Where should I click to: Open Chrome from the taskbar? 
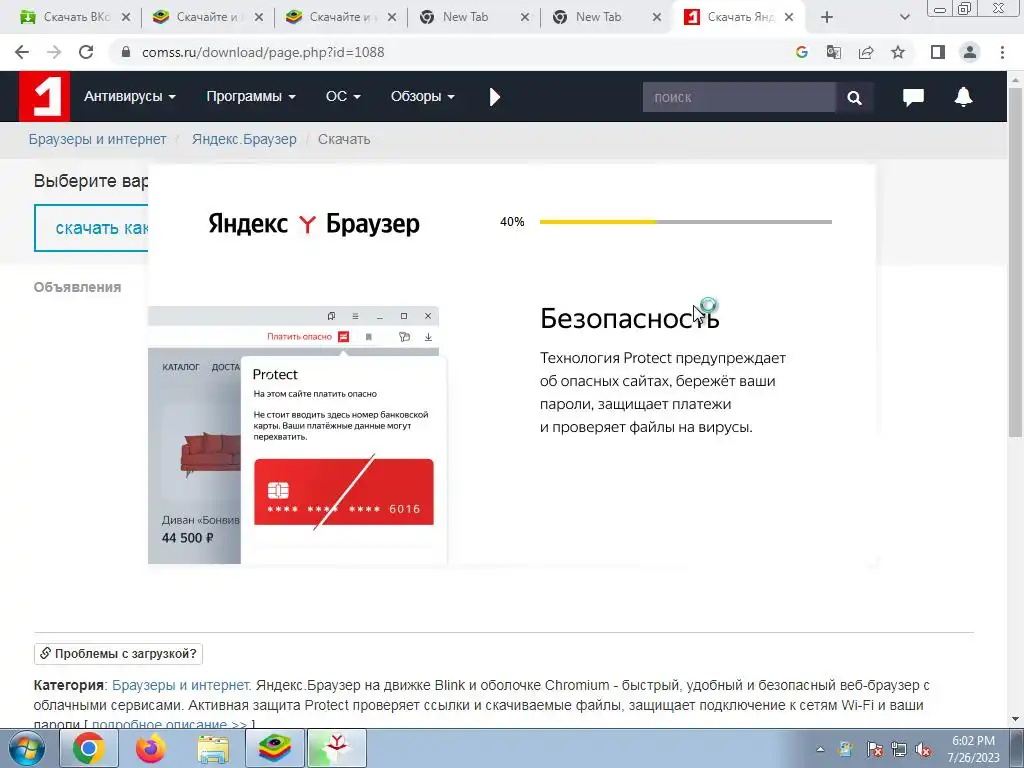(89, 748)
